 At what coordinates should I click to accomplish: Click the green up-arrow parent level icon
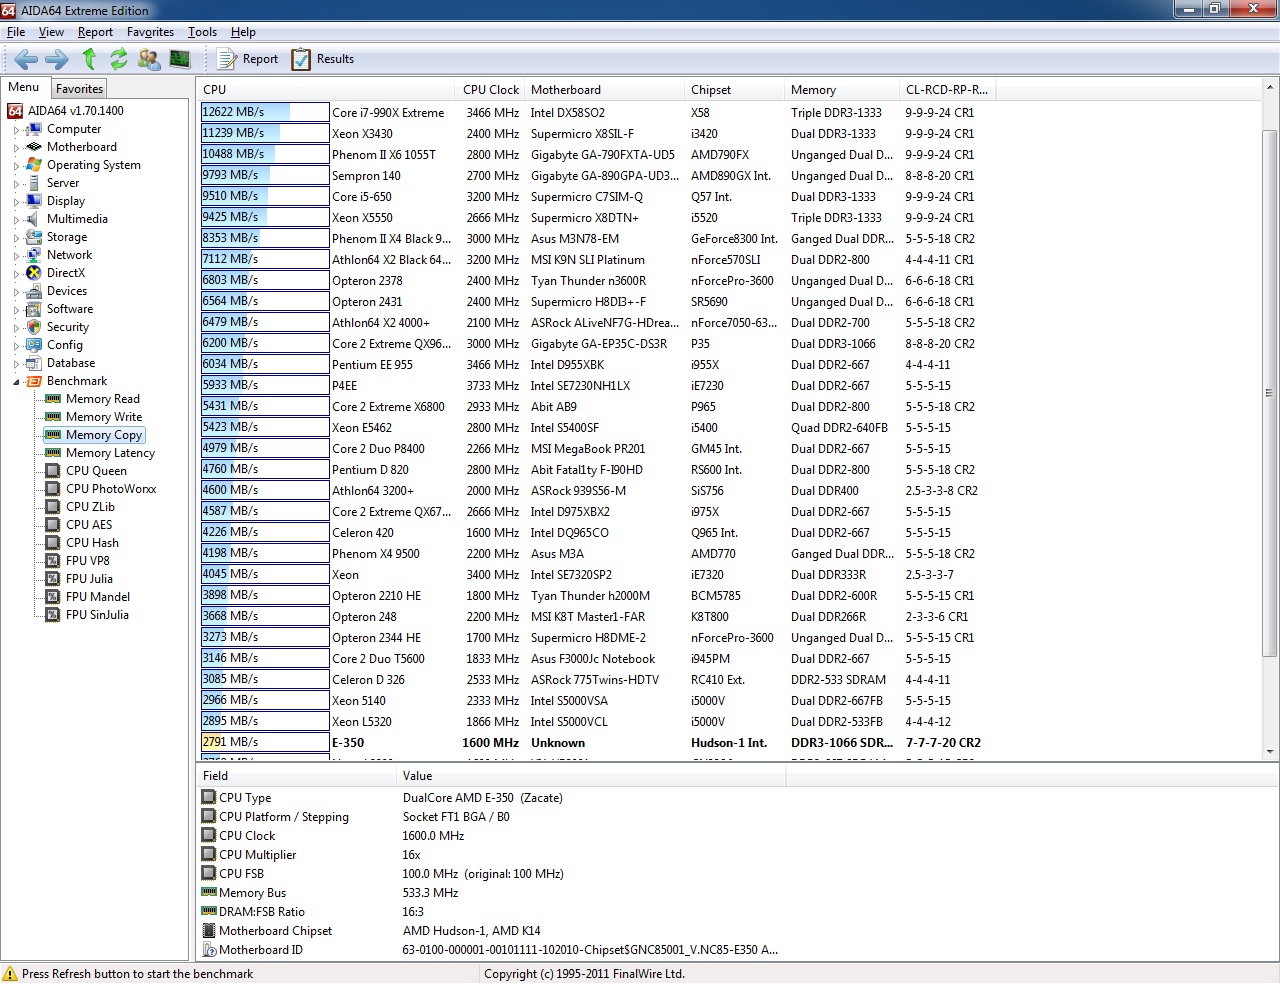point(89,59)
